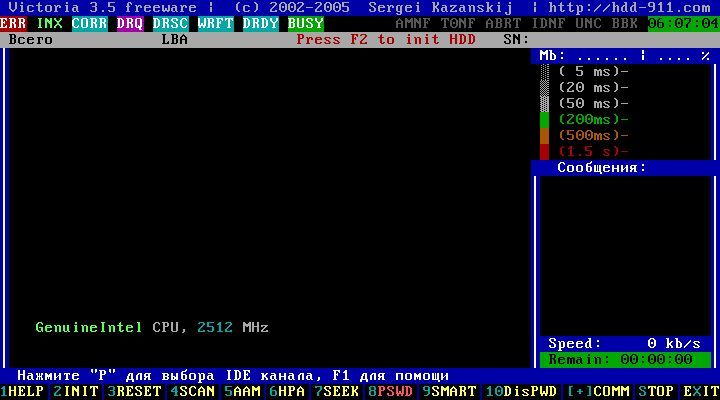The height and width of the screenshot is (400, 720).
Task: Run the 7SEEK test item
Action: (337, 392)
